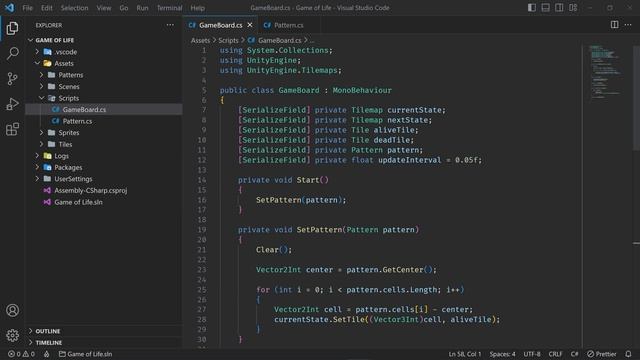Screen dimensions: 640x360
Task: Place cursor on line 16 SetPattern call
Action: coord(301,200)
